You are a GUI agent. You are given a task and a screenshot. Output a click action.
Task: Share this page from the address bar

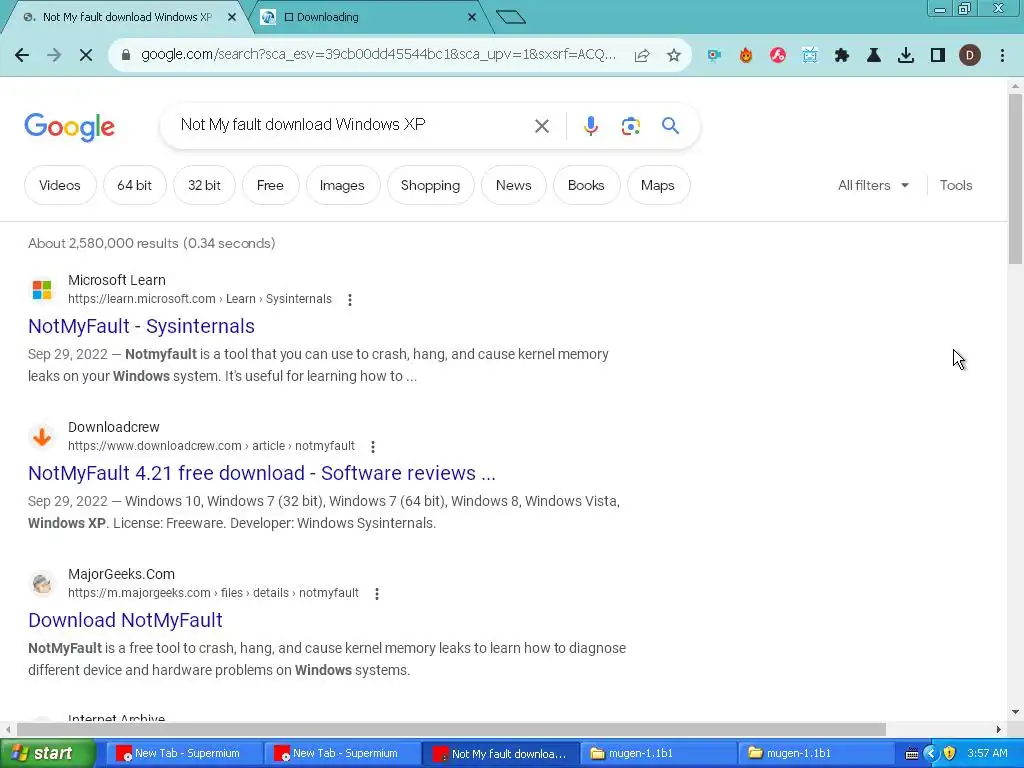click(642, 56)
